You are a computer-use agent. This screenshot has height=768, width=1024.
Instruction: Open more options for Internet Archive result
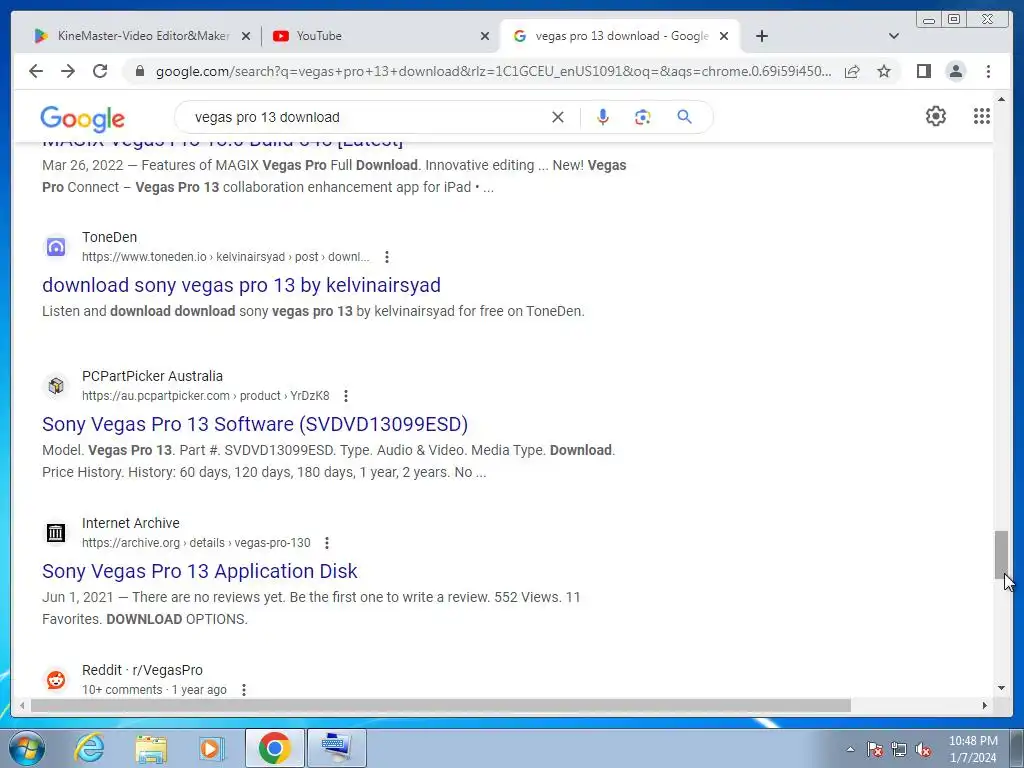coord(327,543)
